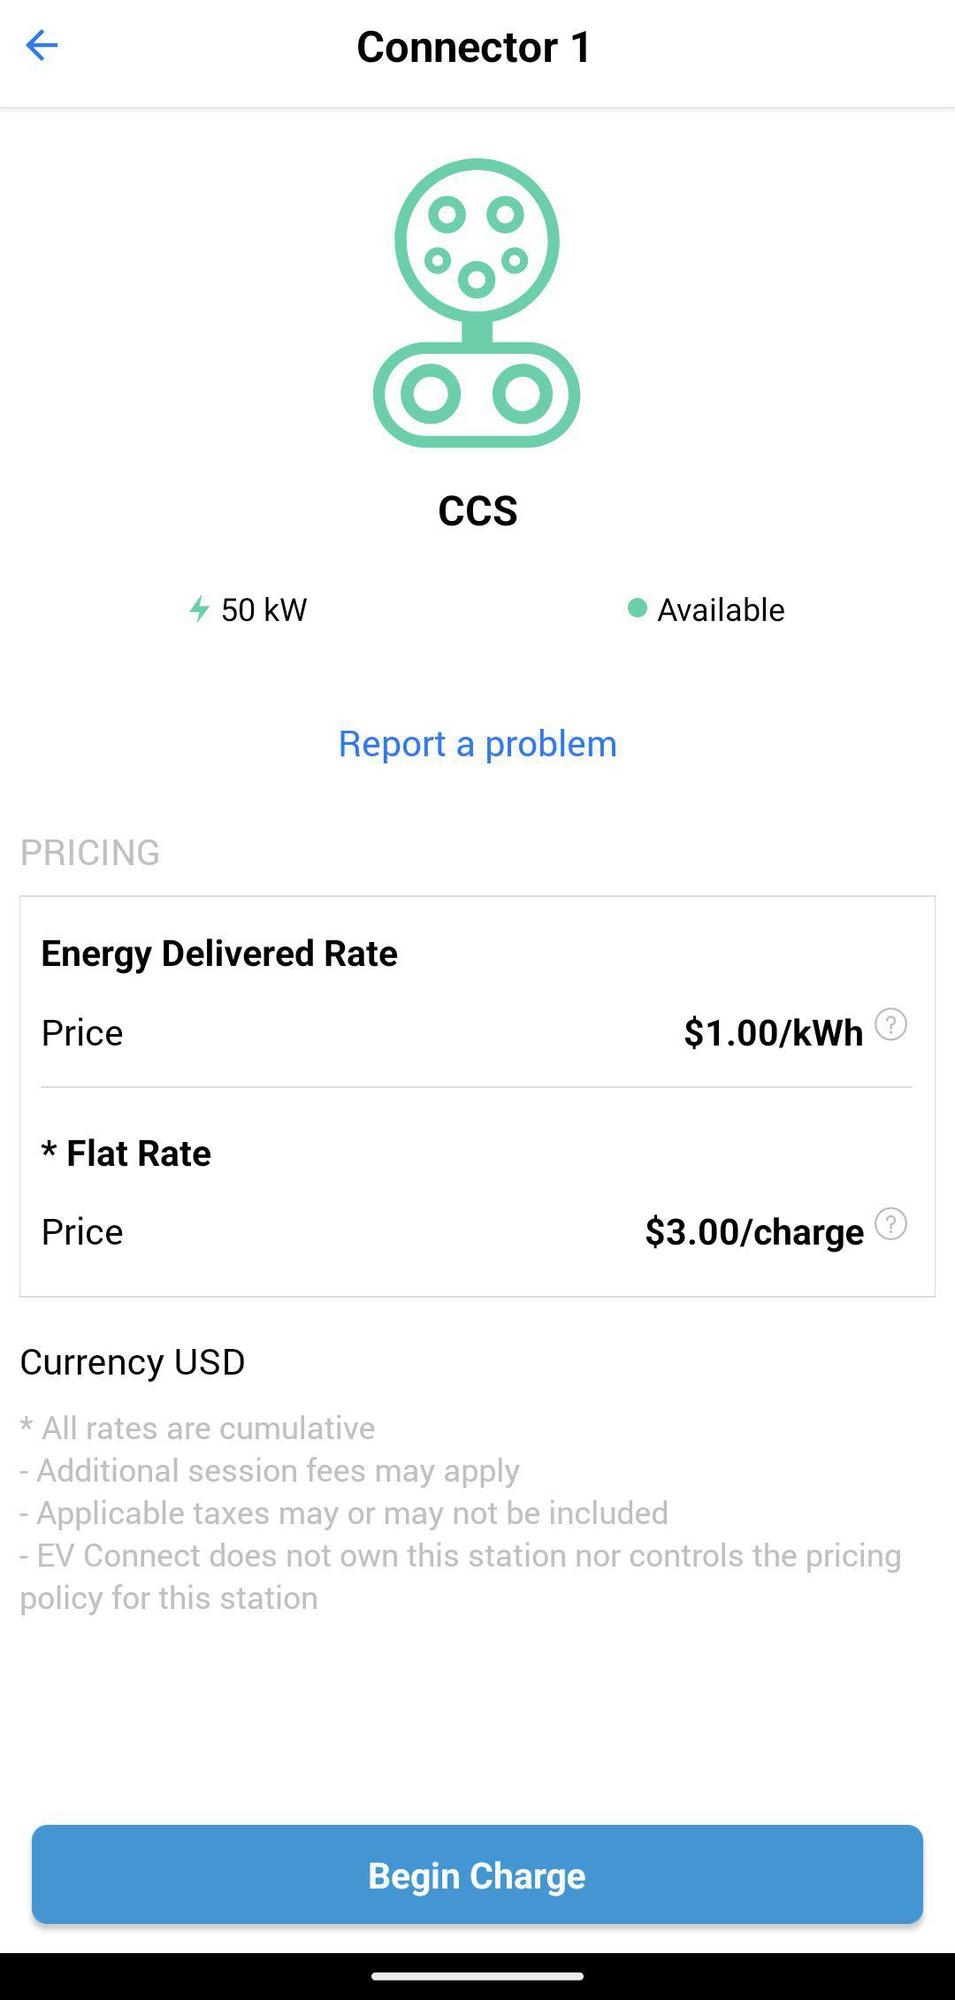Tap the 50 kW power rating text
Image resolution: width=955 pixels, height=2000 pixels.
click(x=264, y=610)
